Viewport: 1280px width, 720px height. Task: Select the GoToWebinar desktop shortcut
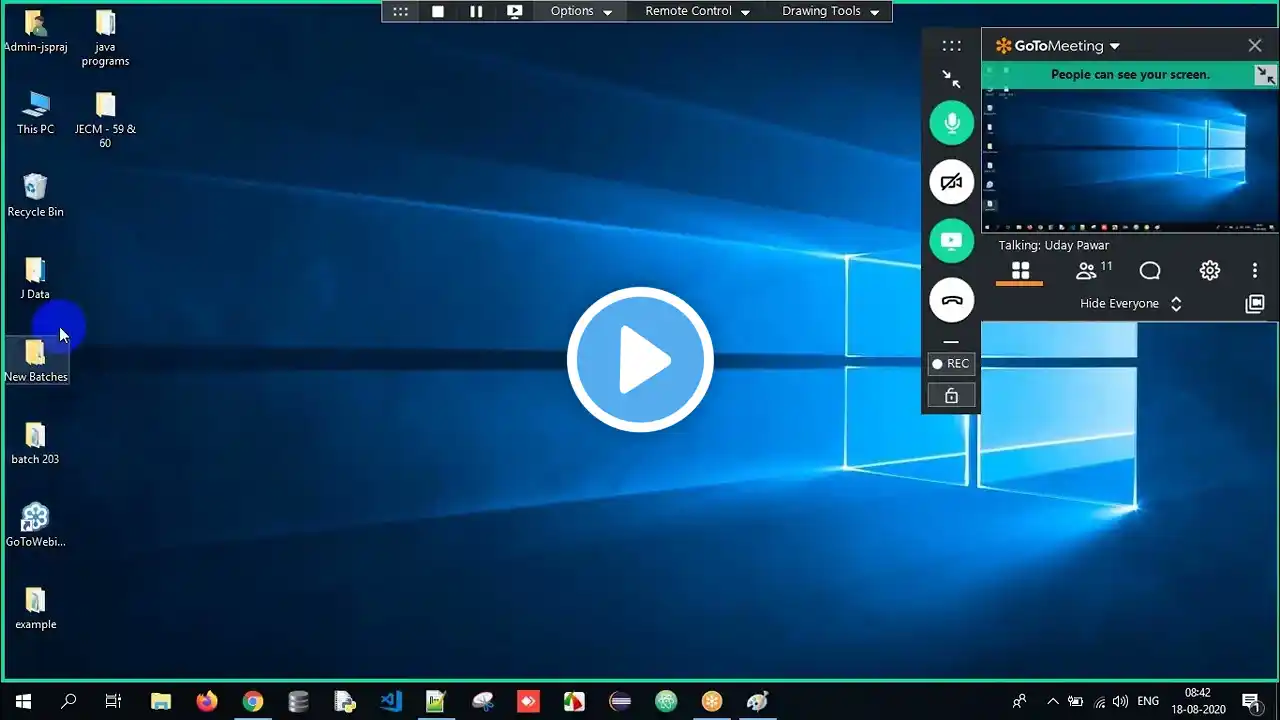pyautogui.click(x=36, y=526)
